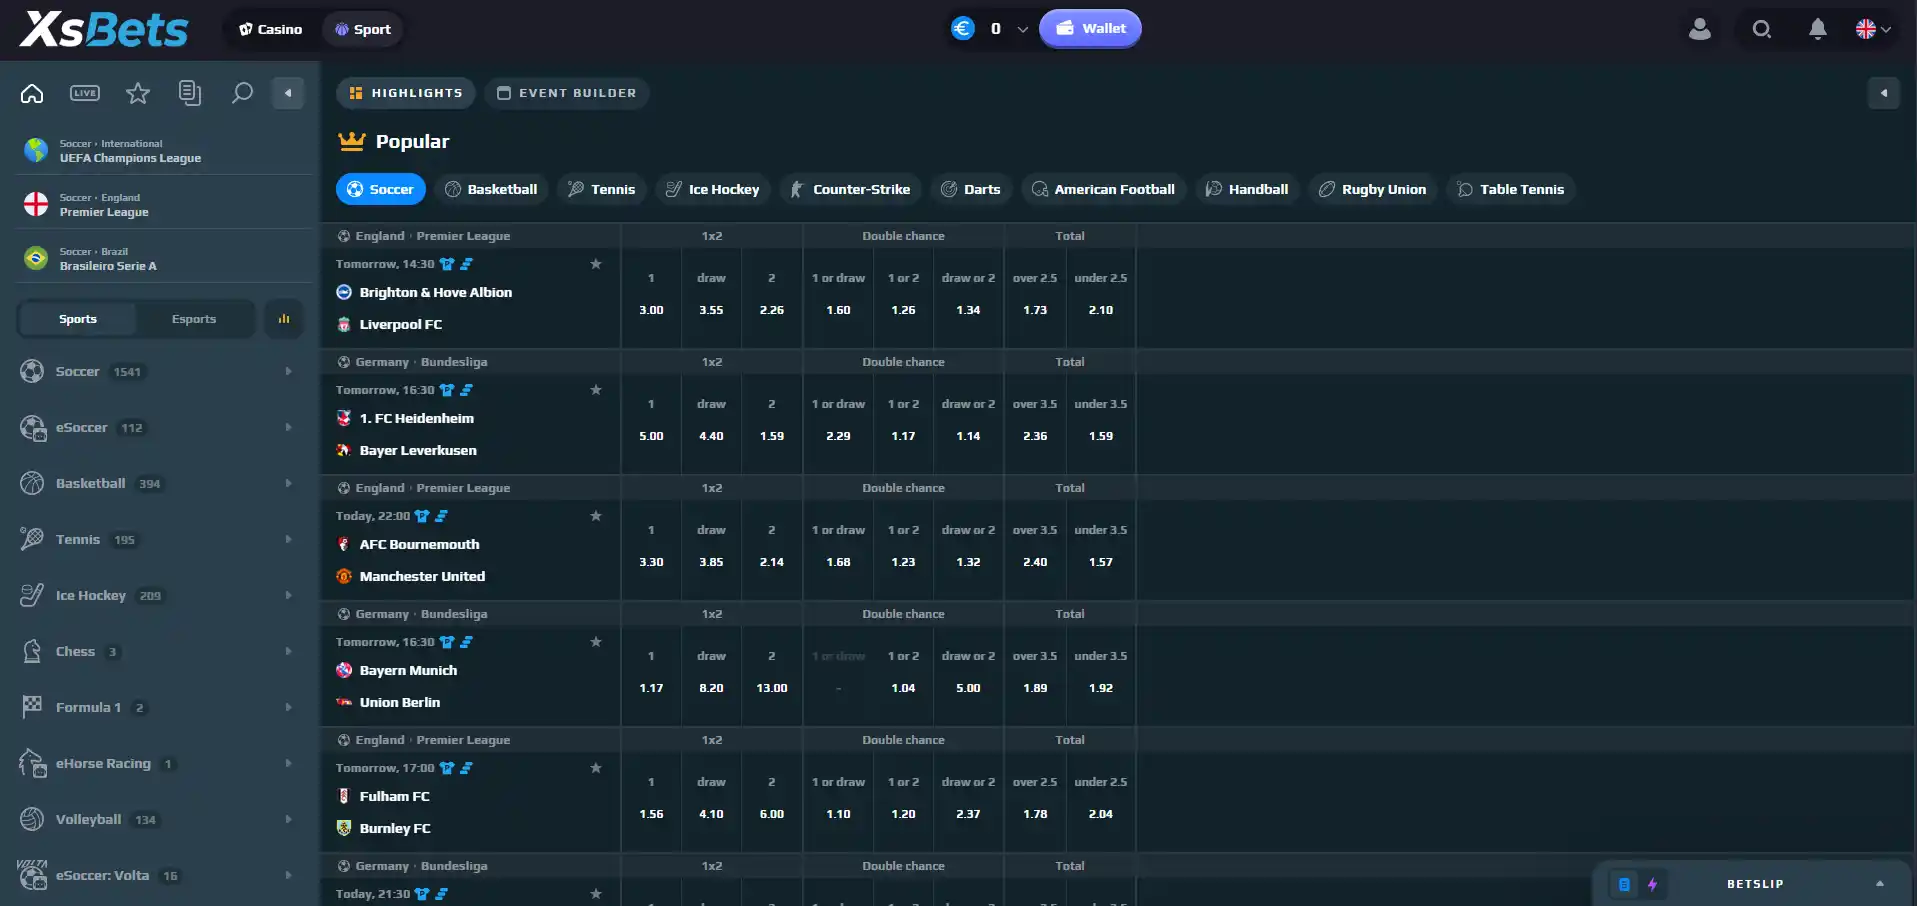Collapse the left sidebar arrow button
Image resolution: width=1917 pixels, height=906 pixels.
tap(288, 93)
